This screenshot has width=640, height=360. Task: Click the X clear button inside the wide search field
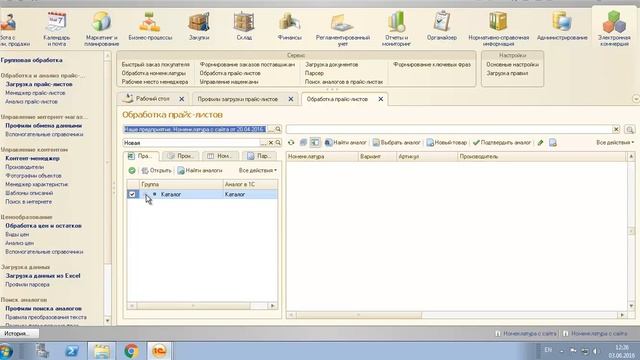click(x=616, y=129)
